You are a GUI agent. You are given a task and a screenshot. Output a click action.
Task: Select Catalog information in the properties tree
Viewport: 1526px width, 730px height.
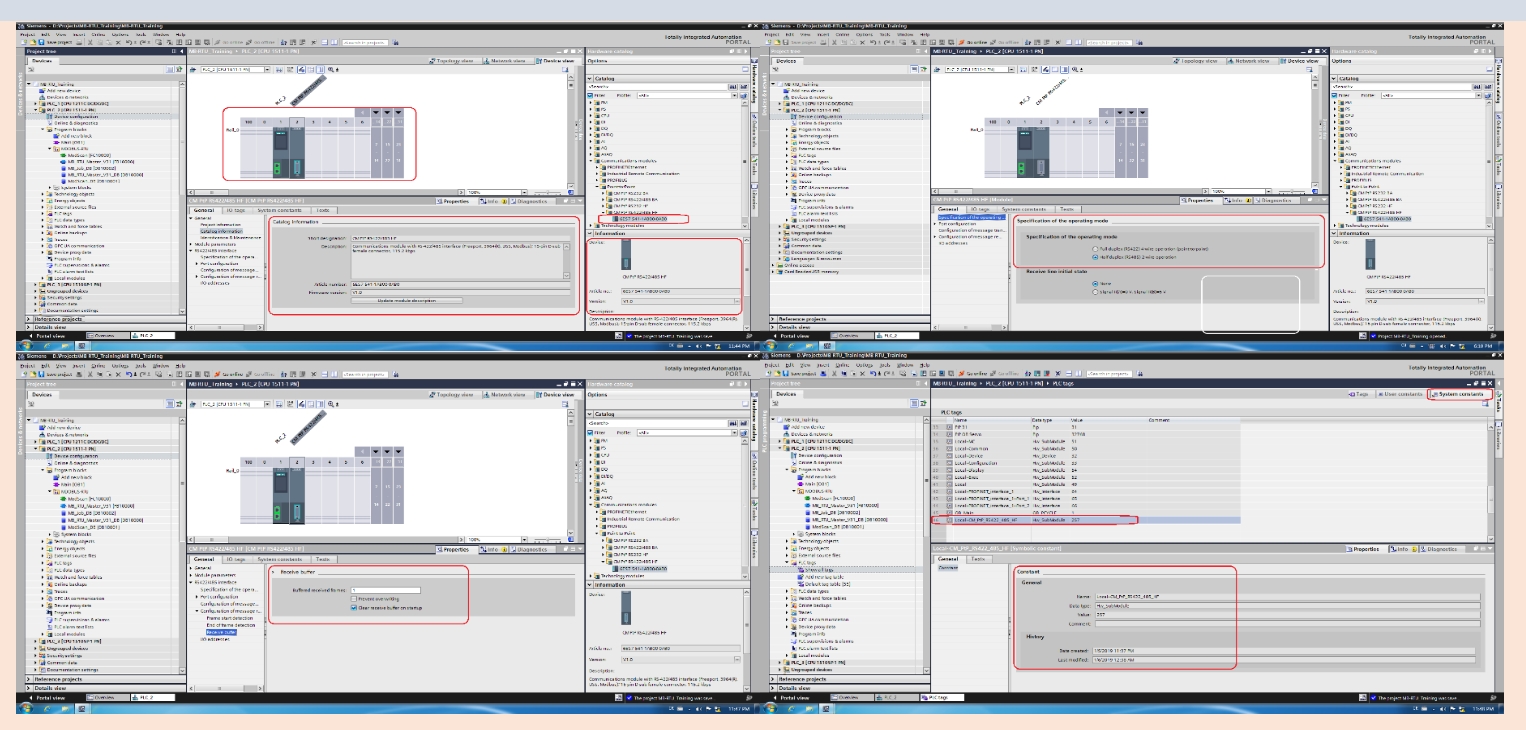[x=220, y=232]
